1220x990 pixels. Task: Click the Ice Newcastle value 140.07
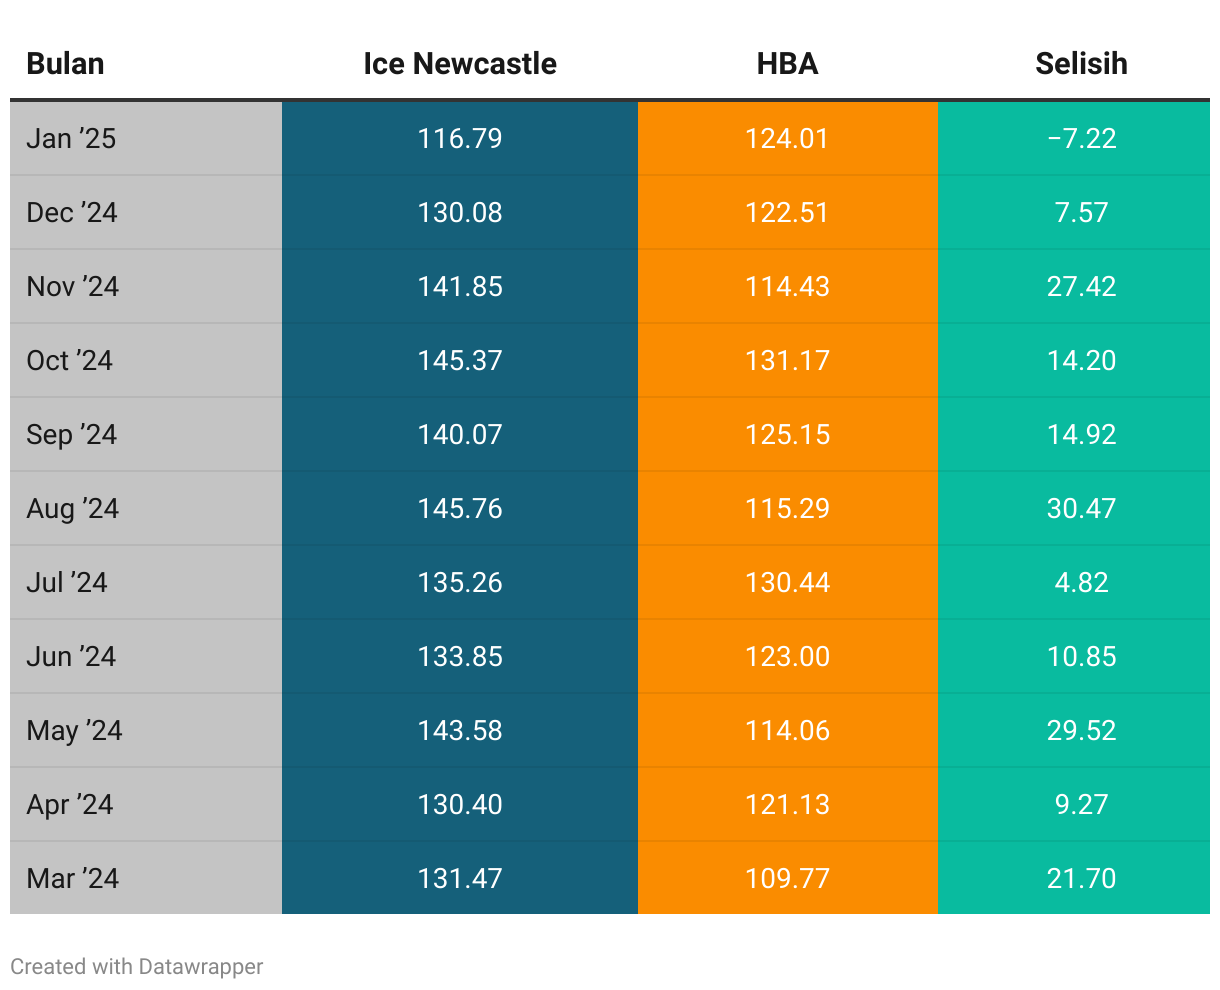coord(460,434)
